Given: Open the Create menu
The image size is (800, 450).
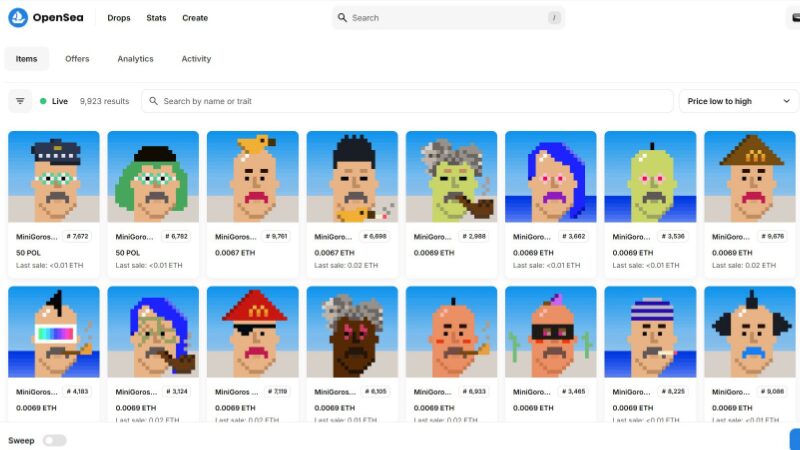Looking at the screenshot, I should [195, 18].
